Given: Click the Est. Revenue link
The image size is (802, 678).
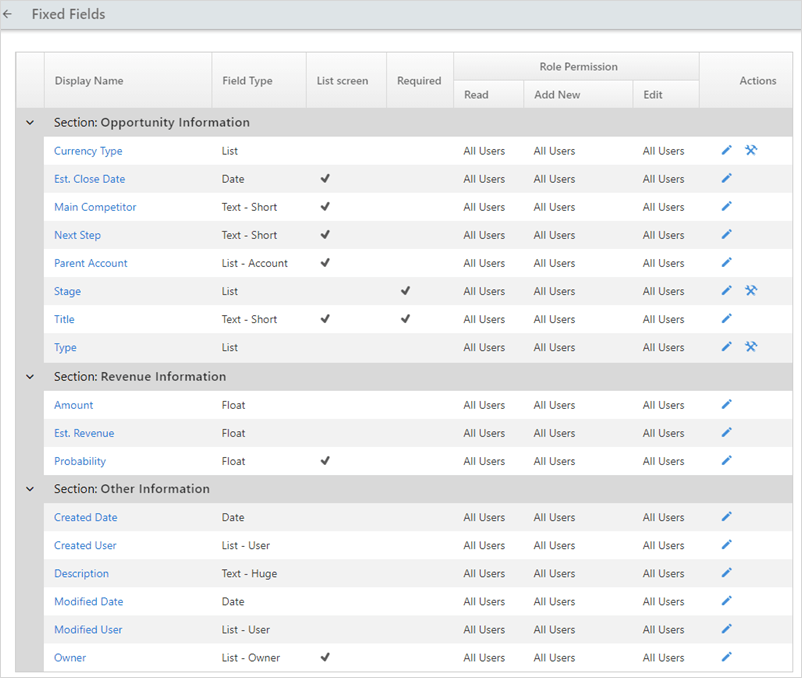Looking at the screenshot, I should click(x=84, y=433).
